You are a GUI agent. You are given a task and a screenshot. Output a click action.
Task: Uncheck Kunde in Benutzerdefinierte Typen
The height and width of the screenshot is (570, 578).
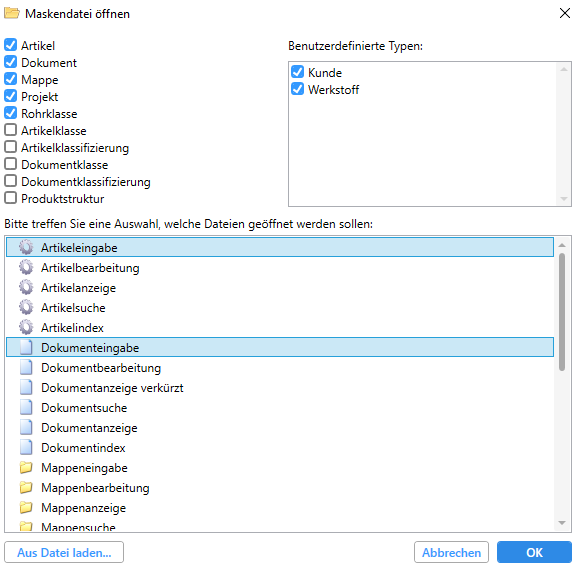297,72
